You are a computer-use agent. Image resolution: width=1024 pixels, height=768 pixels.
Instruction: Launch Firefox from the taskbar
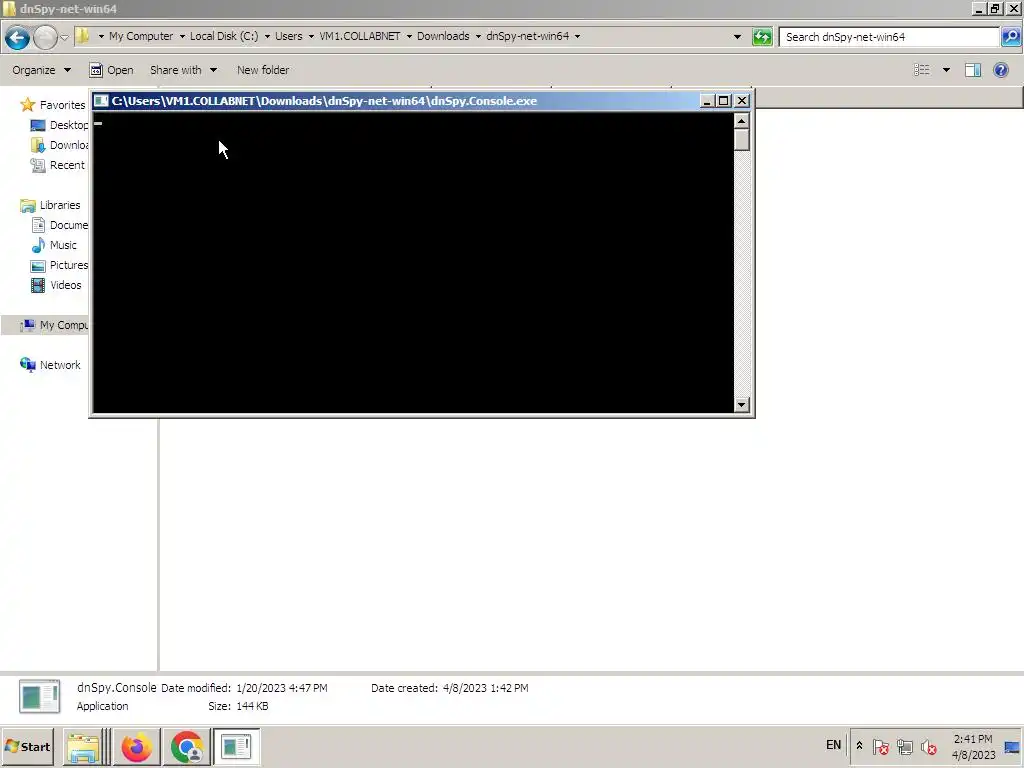136,747
